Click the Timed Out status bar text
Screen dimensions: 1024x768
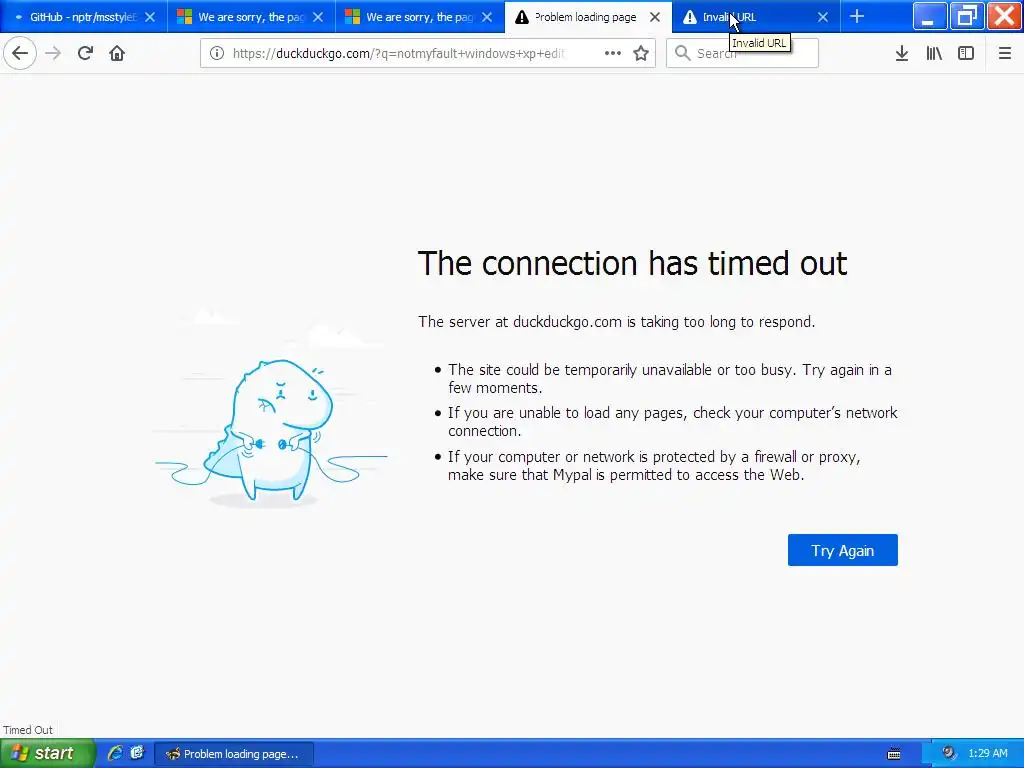pyautogui.click(x=27, y=730)
